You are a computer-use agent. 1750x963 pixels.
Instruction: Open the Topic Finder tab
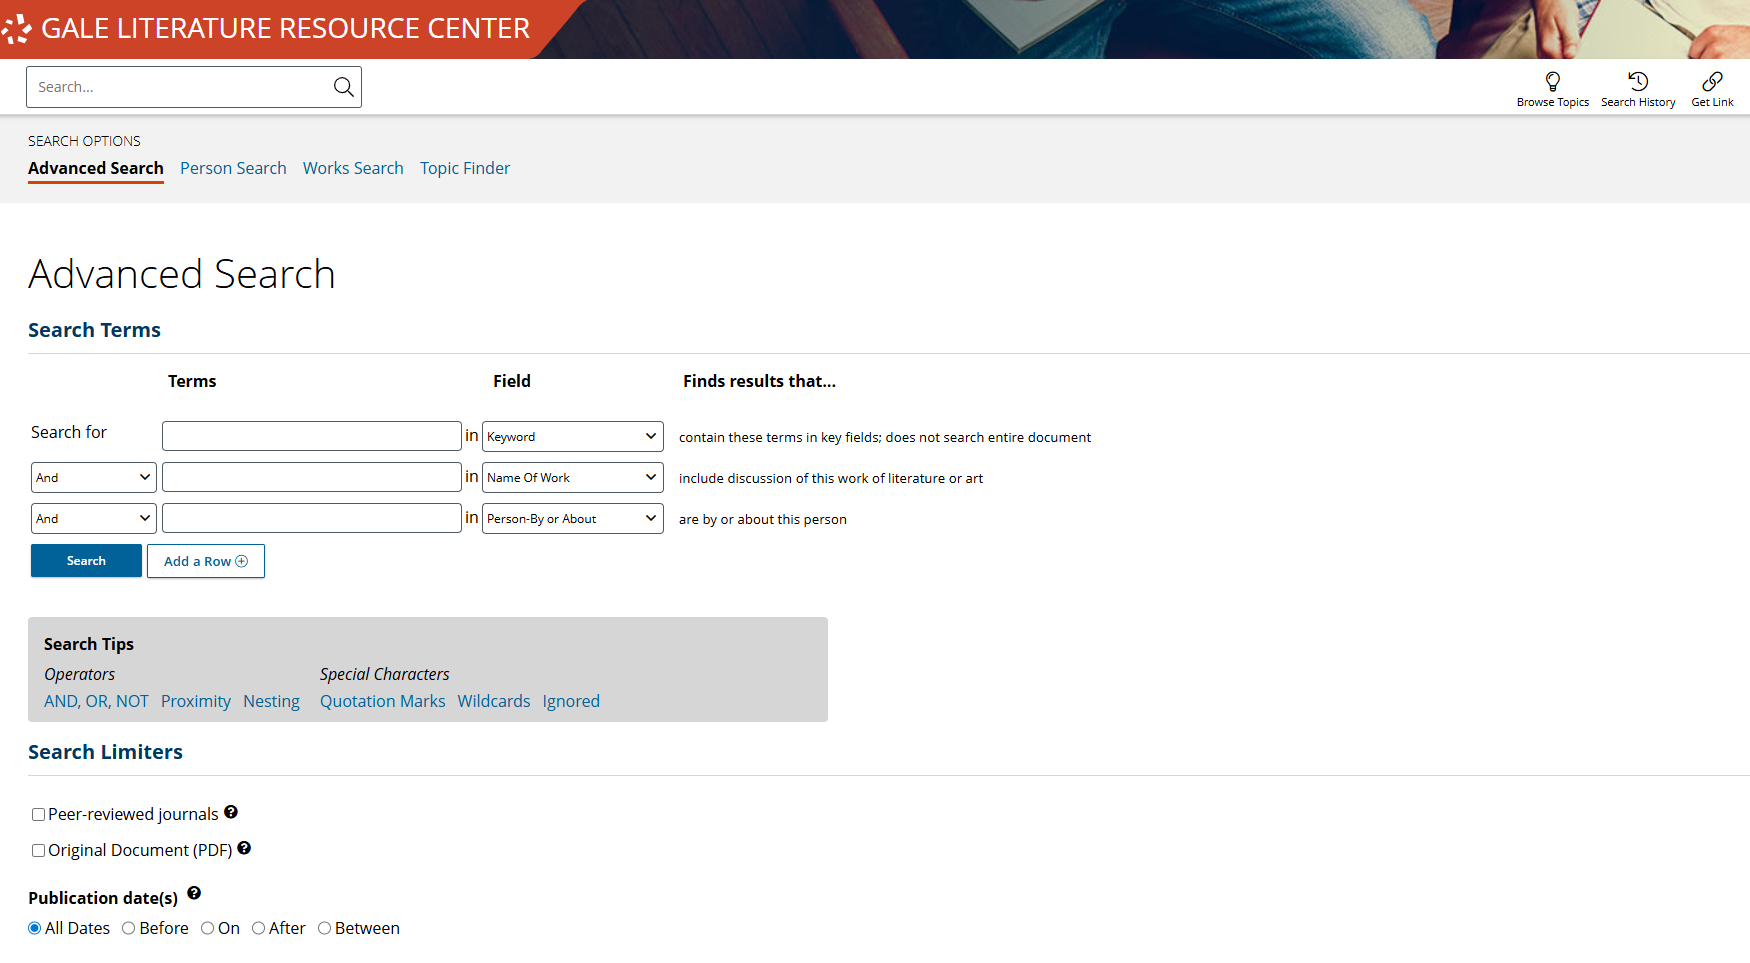point(465,168)
